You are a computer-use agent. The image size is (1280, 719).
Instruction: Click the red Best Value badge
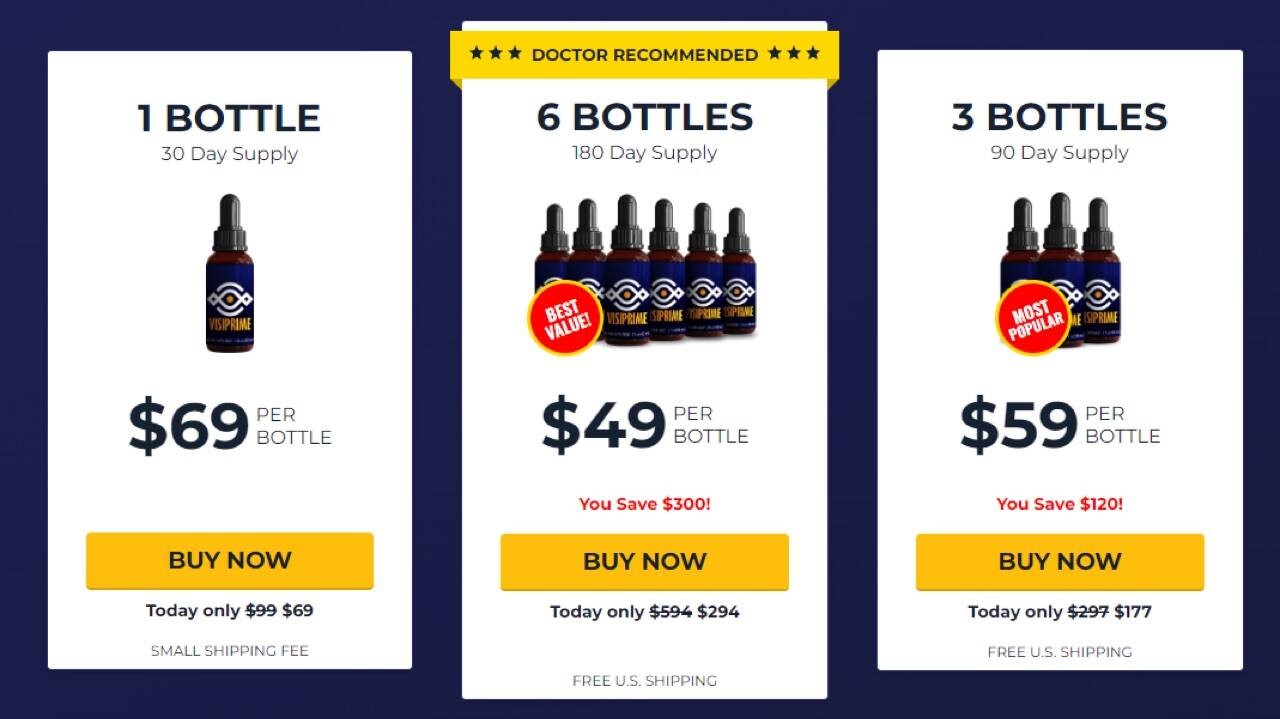[565, 317]
